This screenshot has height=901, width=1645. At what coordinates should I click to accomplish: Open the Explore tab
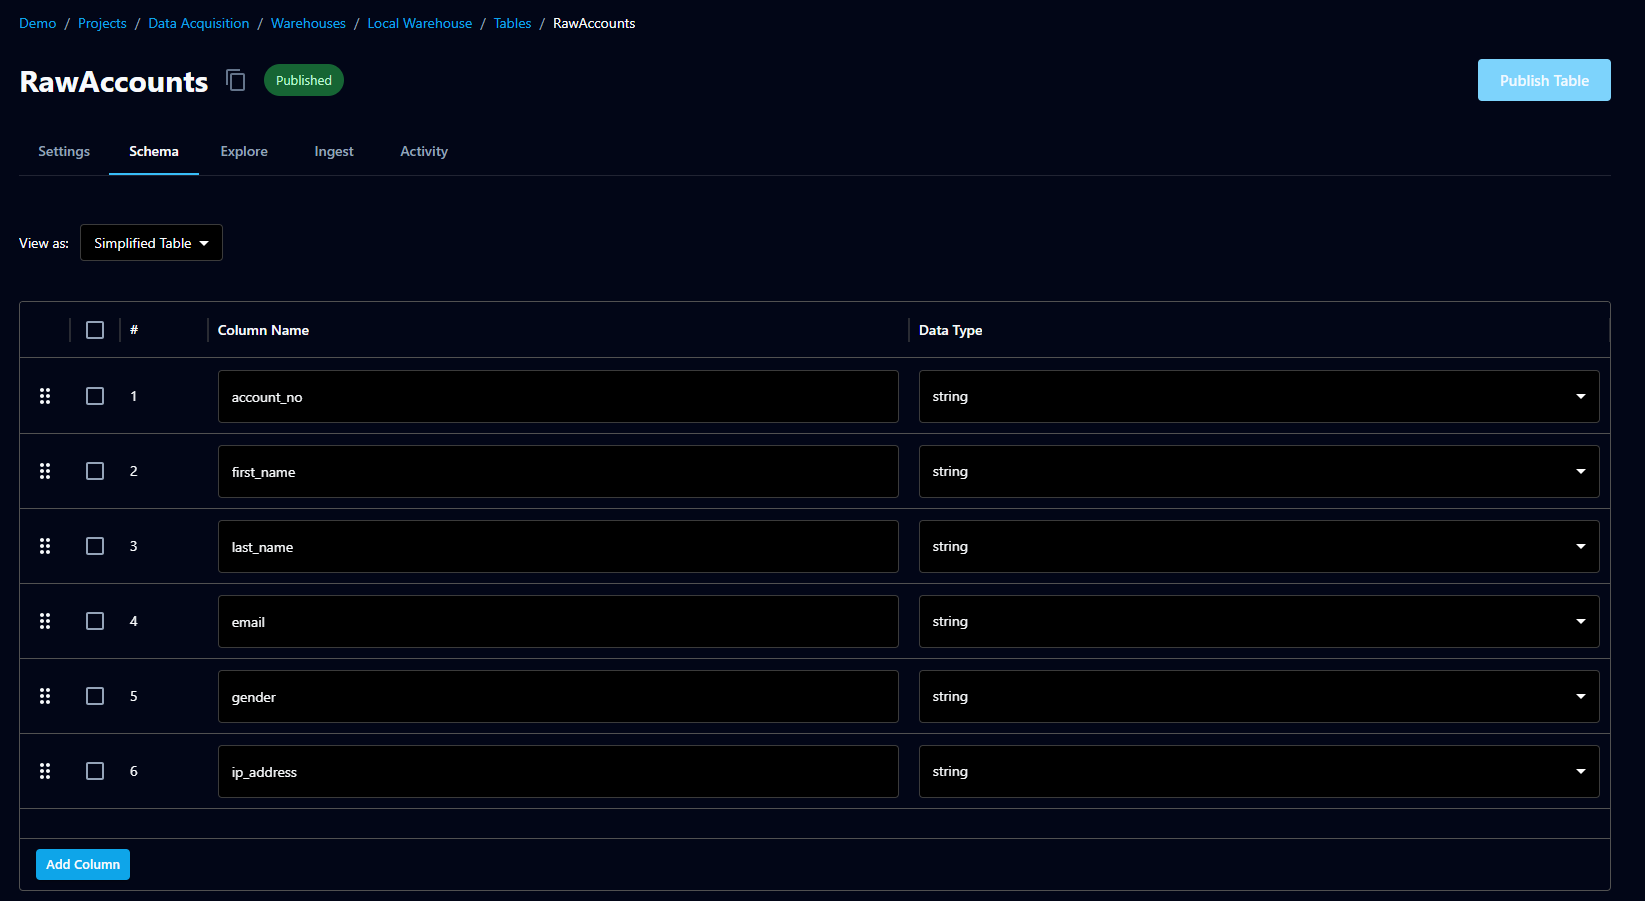click(244, 152)
